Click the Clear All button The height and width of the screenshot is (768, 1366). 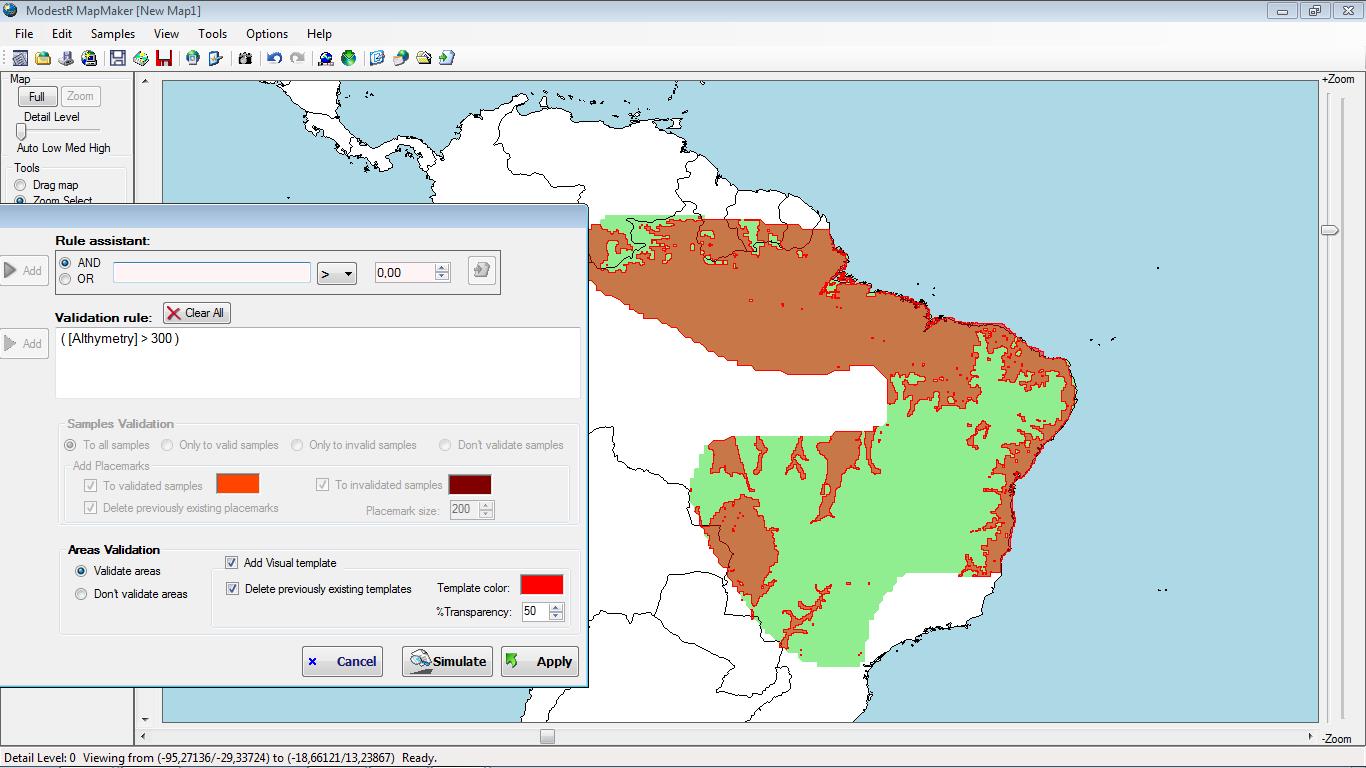click(197, 313)
